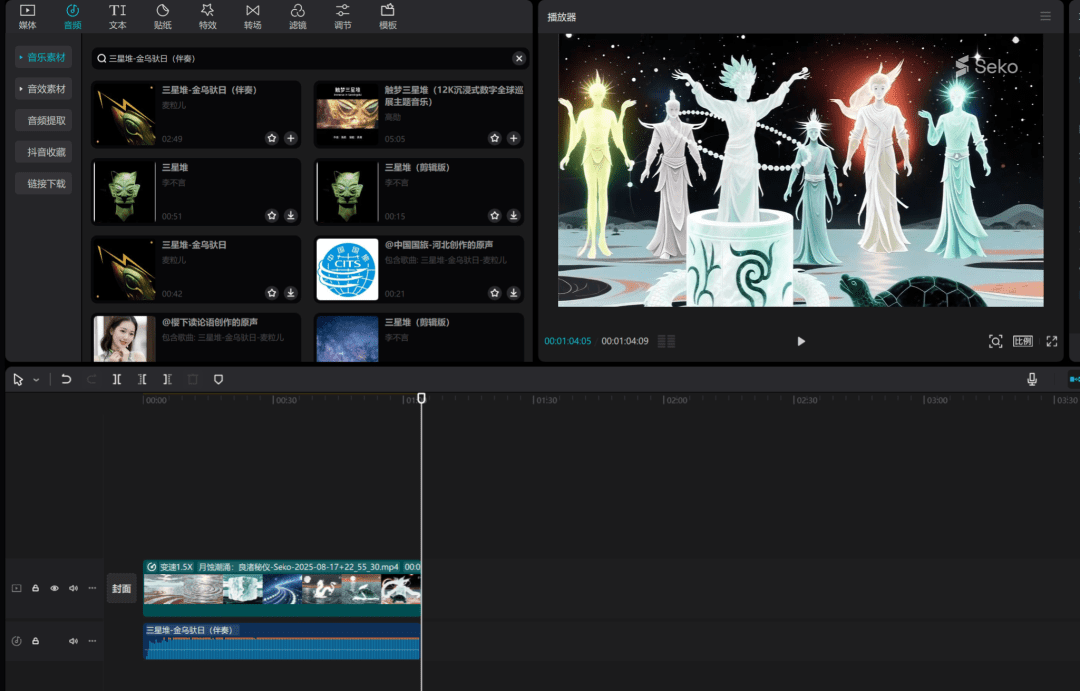Click the playhead handle on the ruler
The width and height of the screenshot is (1080, 691).
point(422,398)
